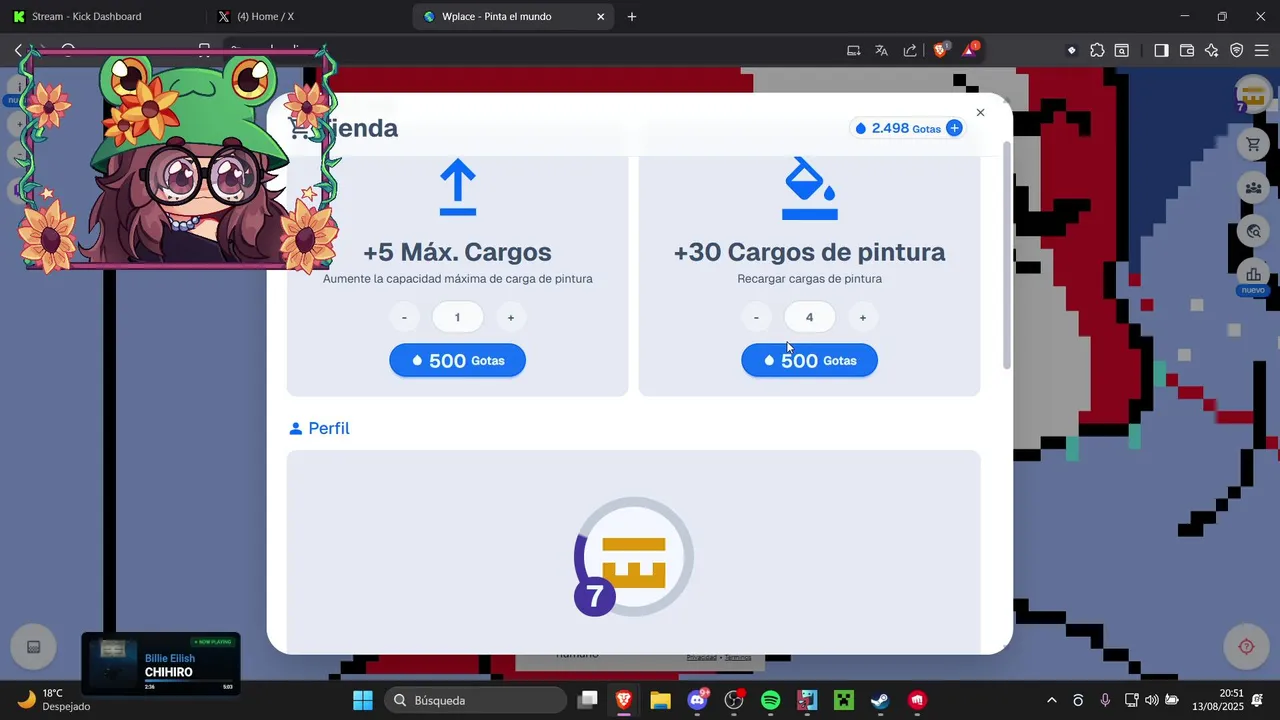Open Brave Shields lion icon
Screen dimensions: 1280x720
pos(940,50)
